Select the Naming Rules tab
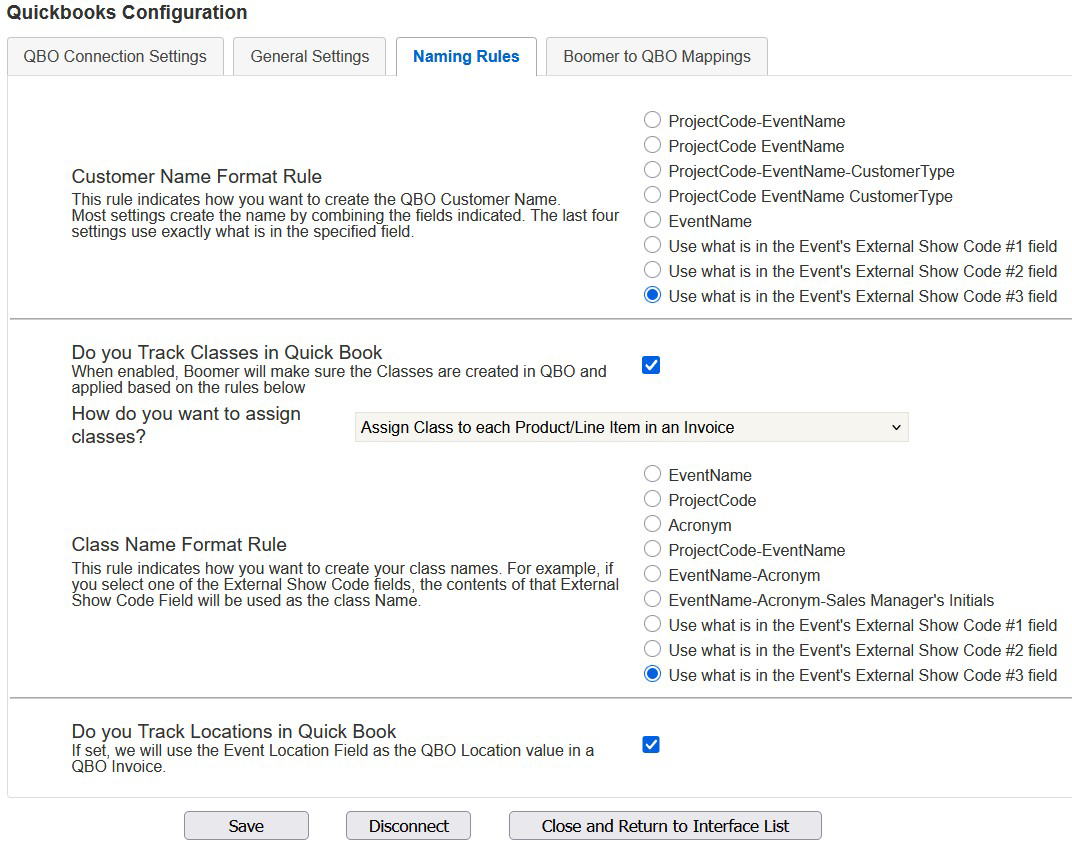 click(x=466, y=56)
